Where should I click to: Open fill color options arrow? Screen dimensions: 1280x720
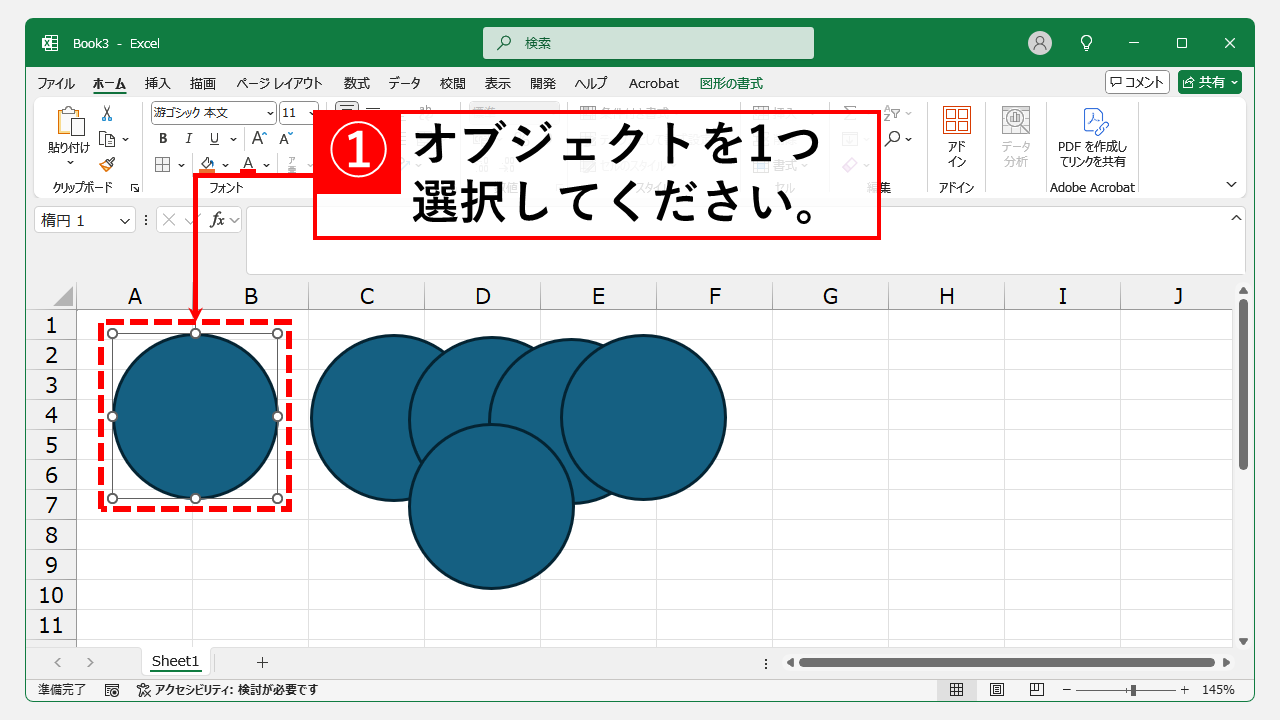[x=225, y=165]
